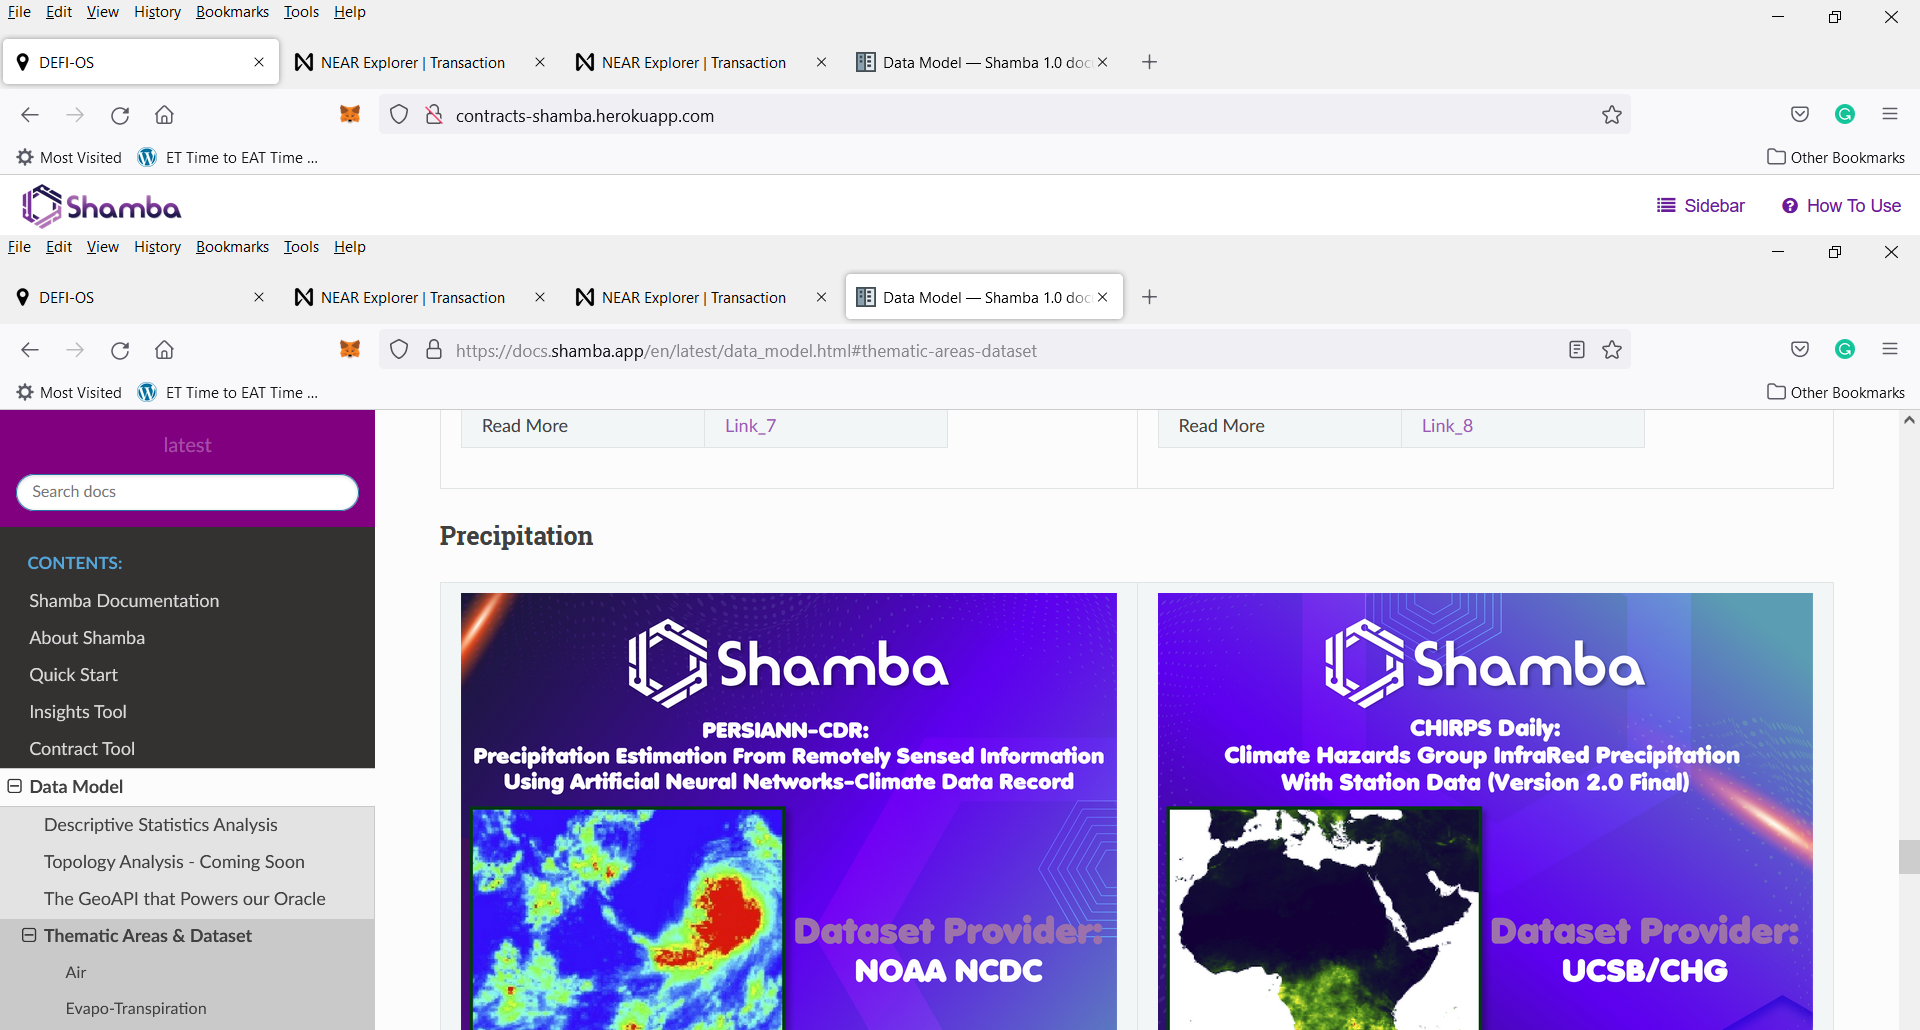Viewport: 1920px width, 1030px height.
Task: Open new tab with plus in lower window
Action: click(x=1150, y=297)
